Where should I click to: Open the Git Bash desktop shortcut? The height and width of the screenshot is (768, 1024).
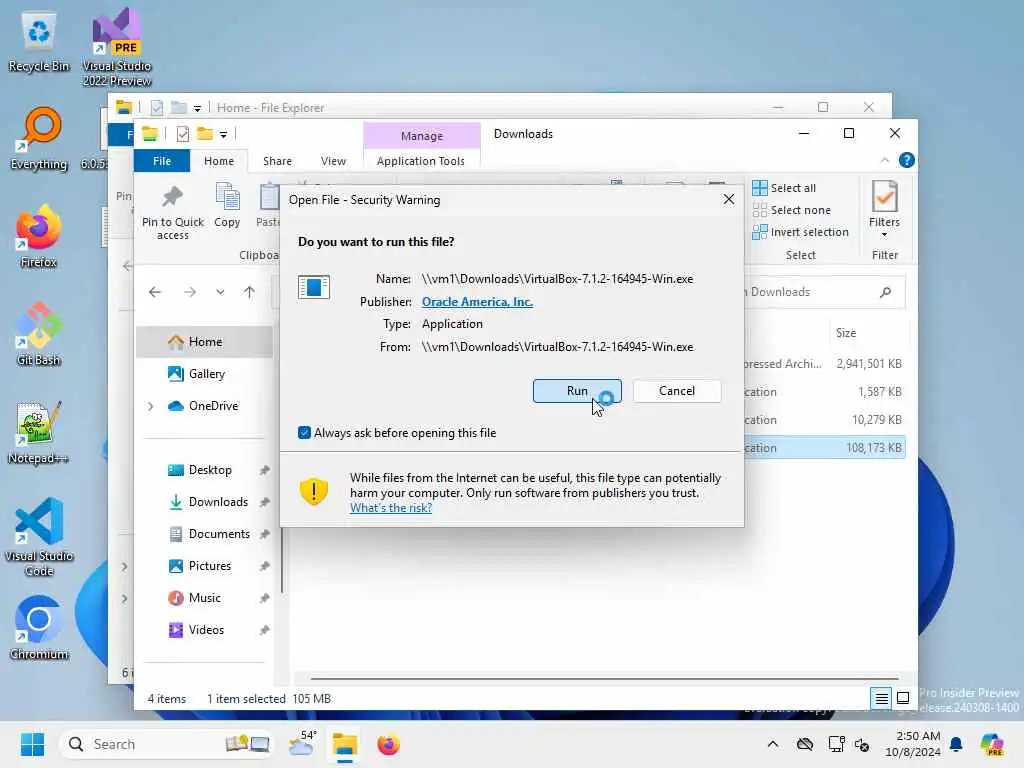coord(39,334)
